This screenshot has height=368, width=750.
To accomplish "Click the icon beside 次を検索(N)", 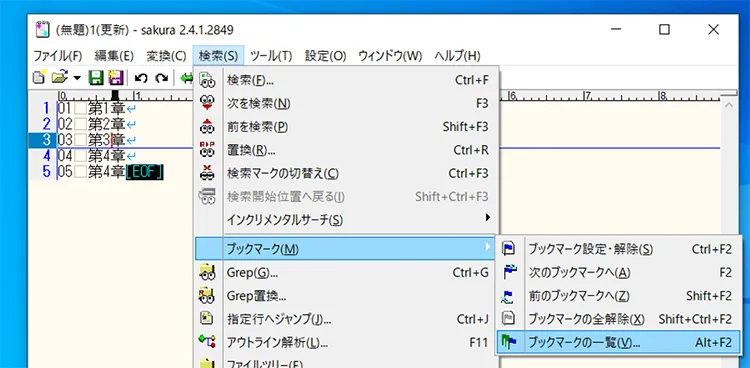I will [x=208, y=103].
